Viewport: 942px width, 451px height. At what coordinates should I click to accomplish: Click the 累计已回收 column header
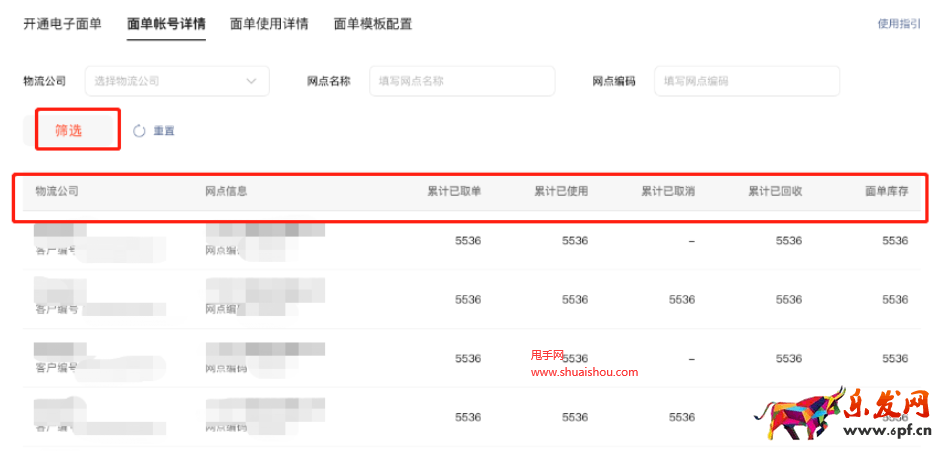pyautogui.click(x=775, y=191)
